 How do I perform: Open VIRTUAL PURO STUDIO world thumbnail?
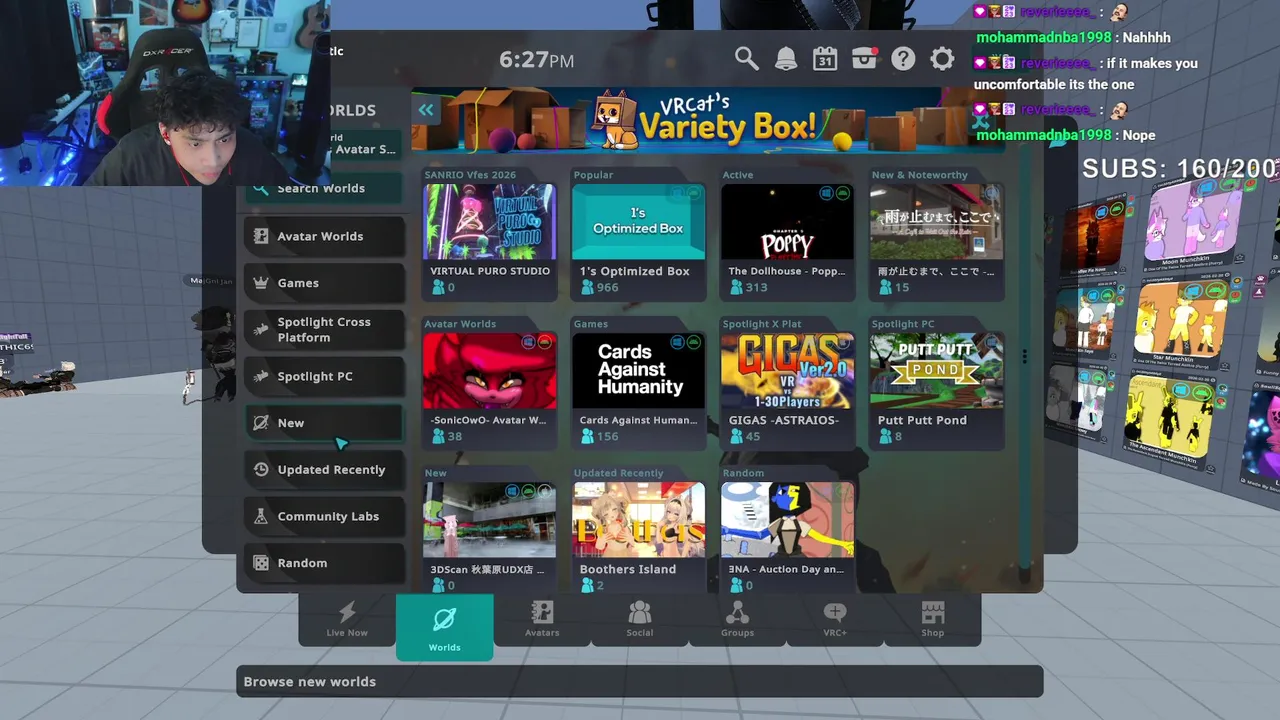coord(489,221)
